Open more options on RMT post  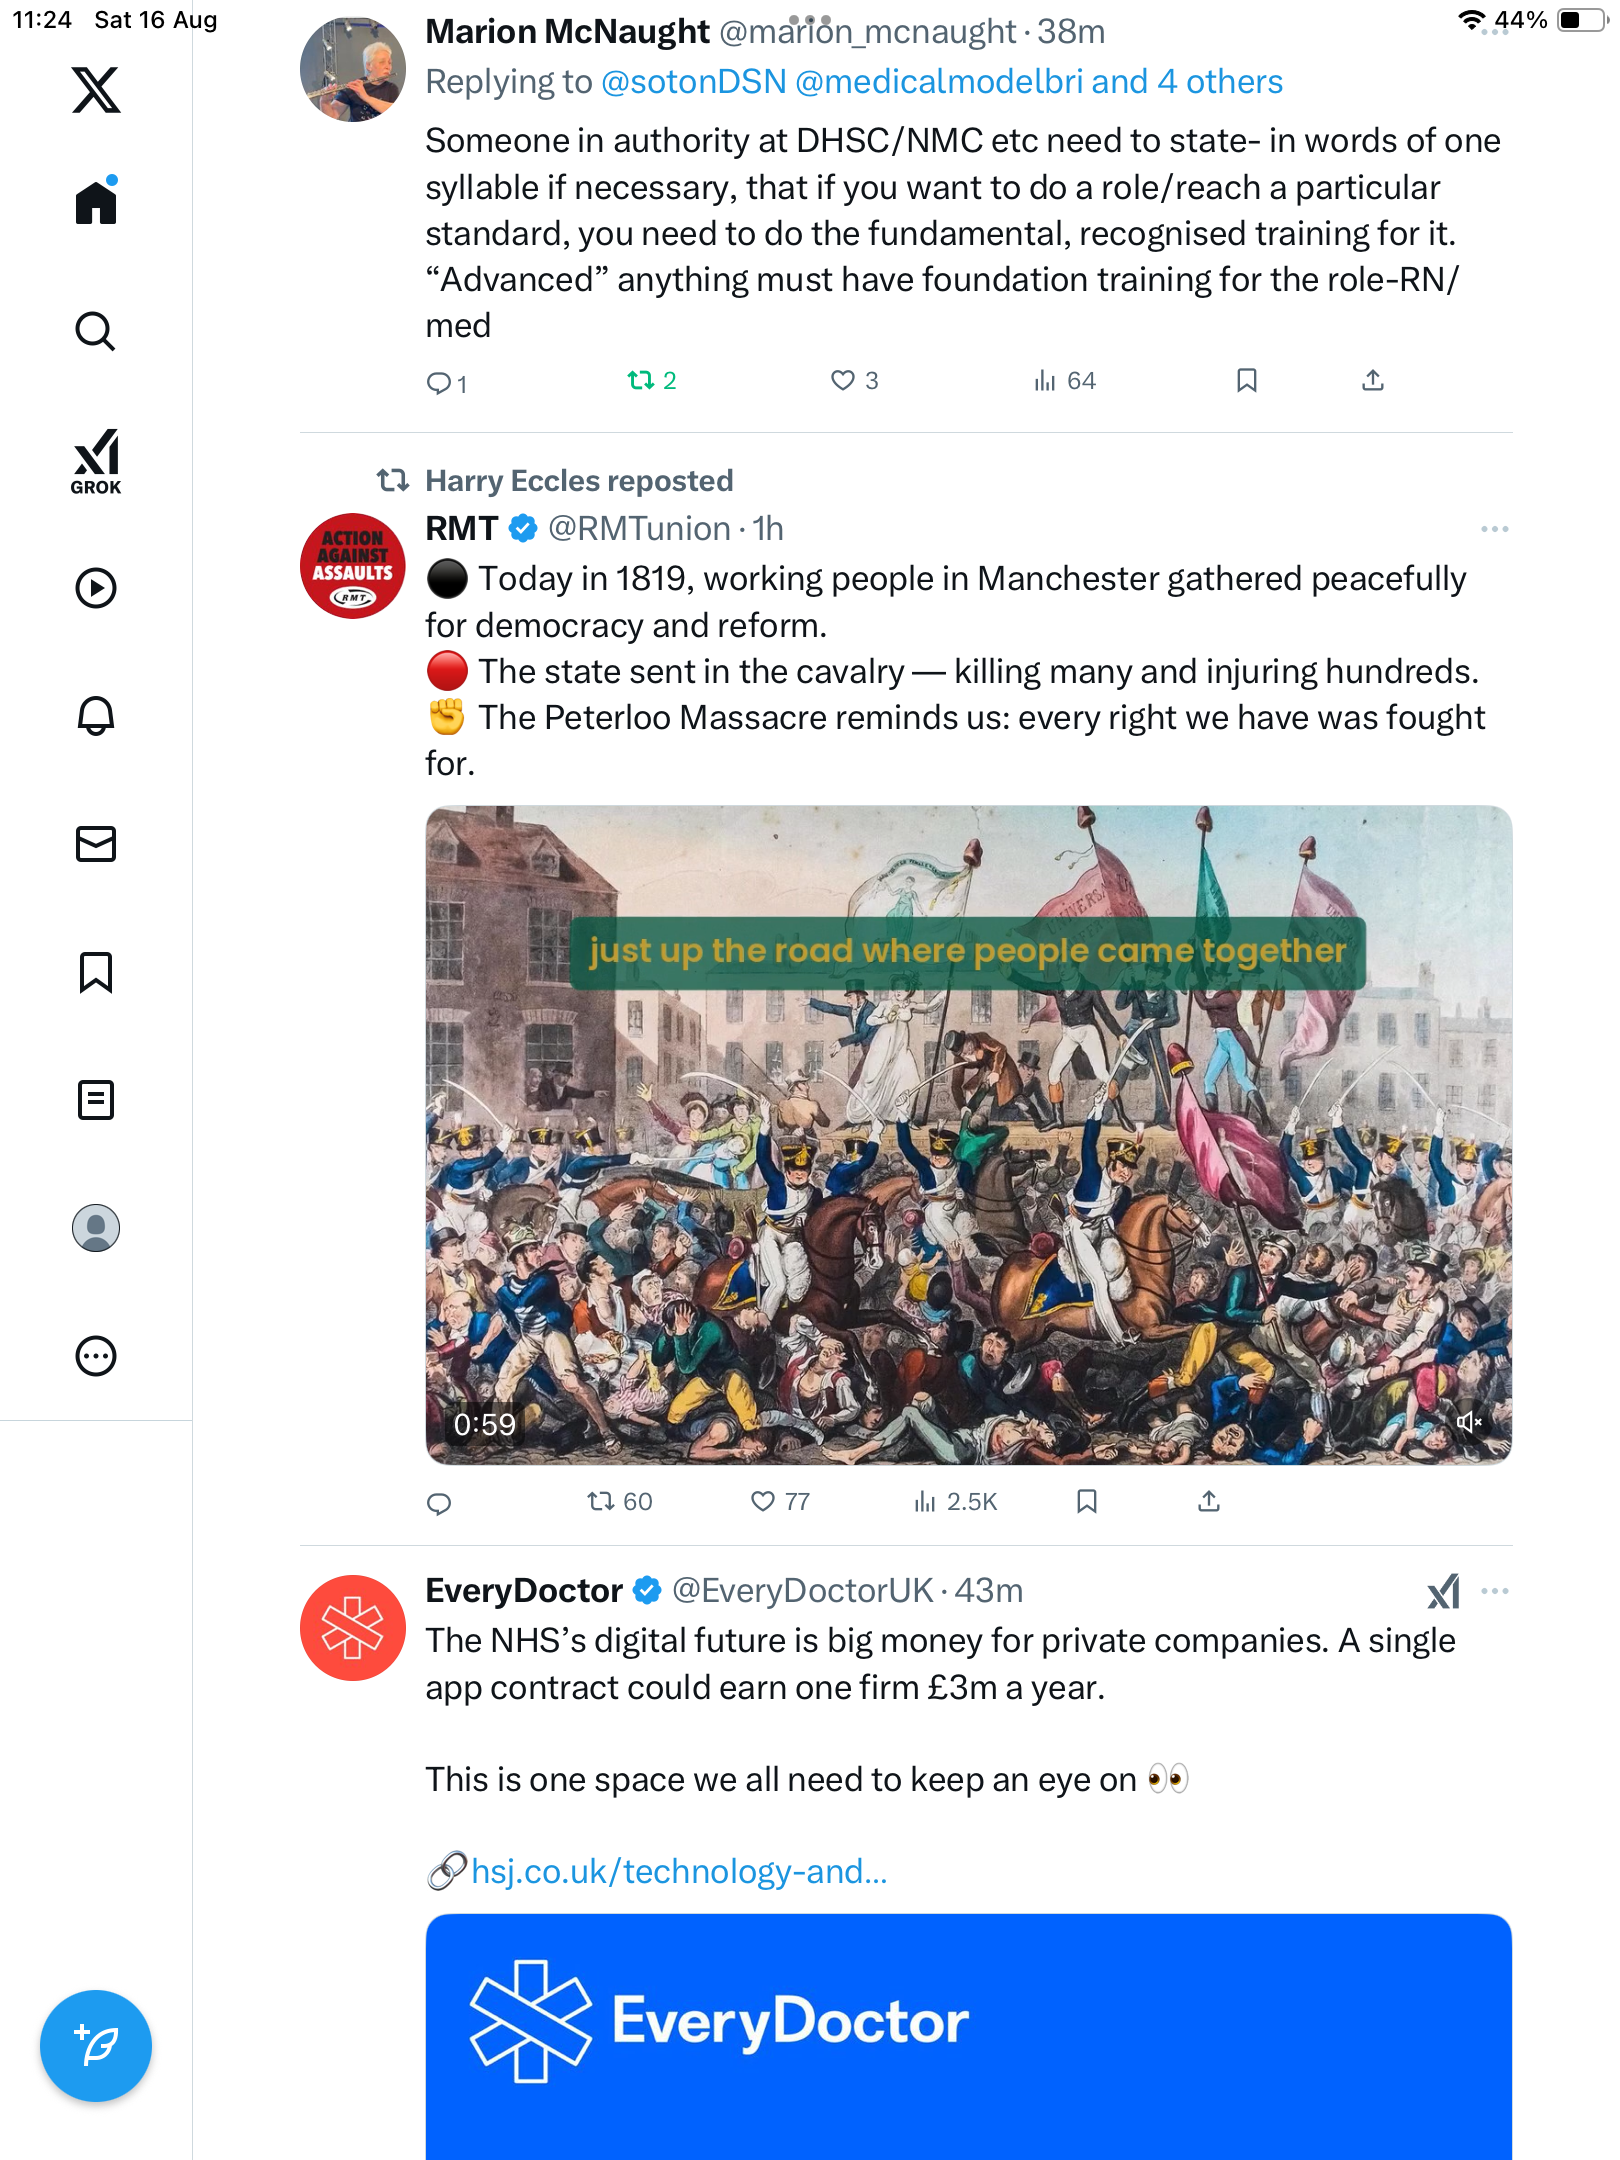pyautogui.click(x=1494, y=529)
